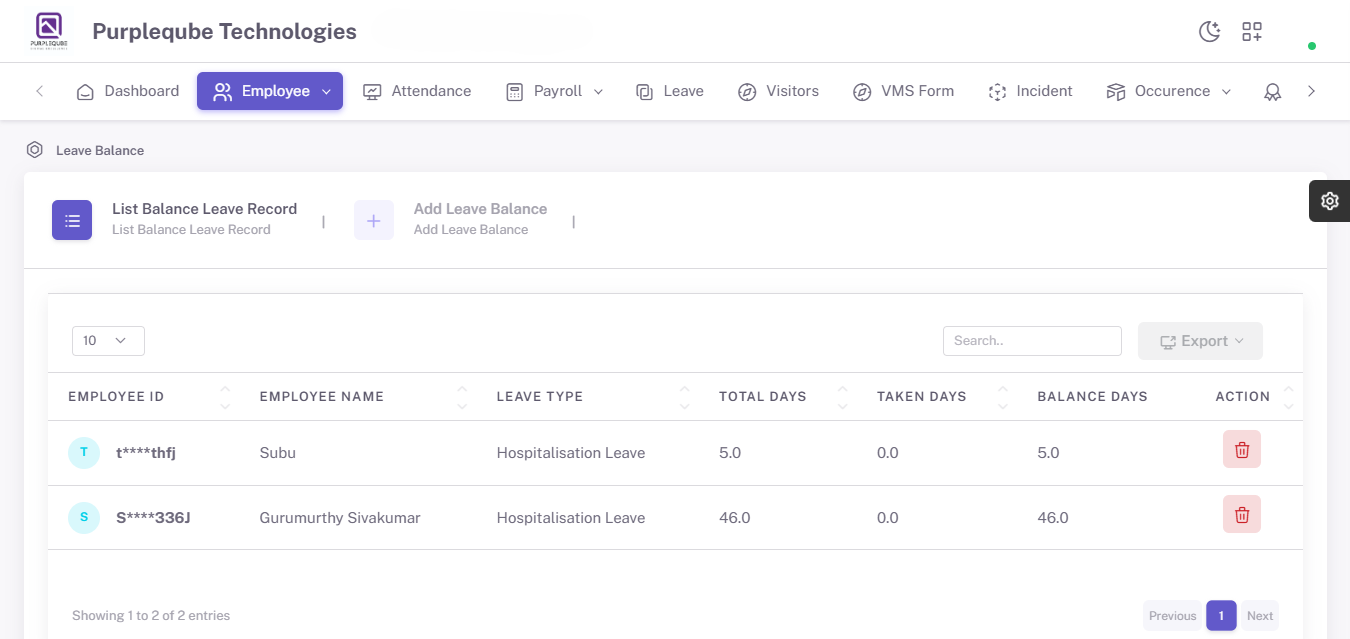Click the award badge nav icon
Screen dimensions: 1350x639
point(1272,91)
